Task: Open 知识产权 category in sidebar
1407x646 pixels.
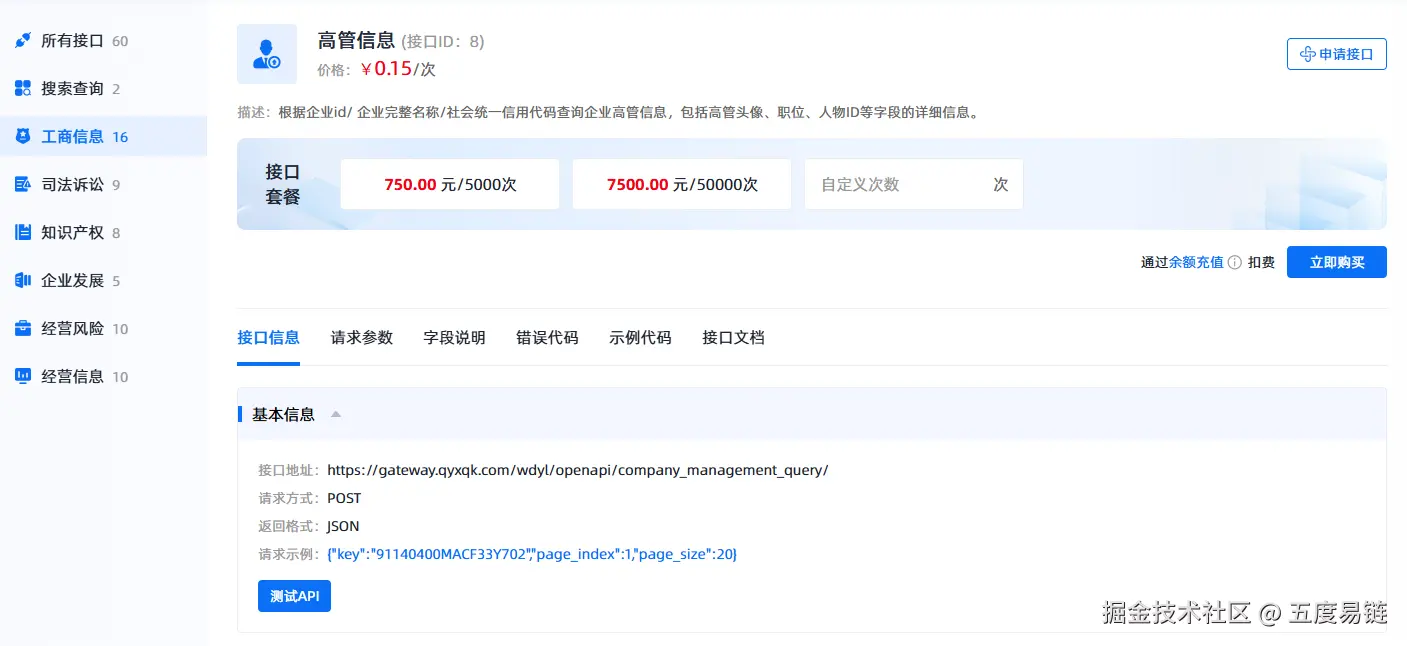Action: [103, 233]
